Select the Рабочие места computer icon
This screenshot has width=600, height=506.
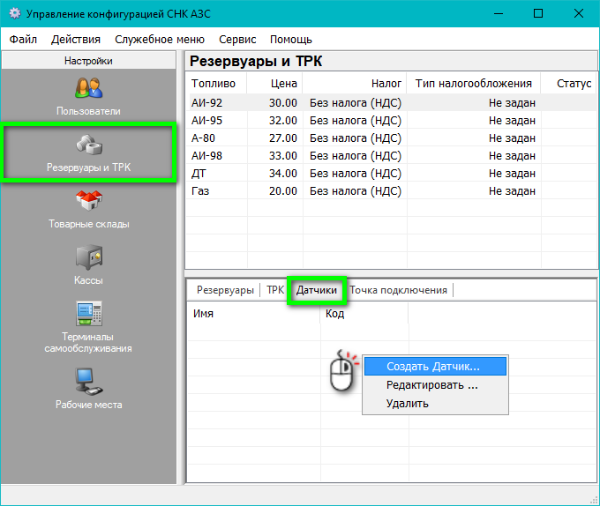[x=89, y=381]
